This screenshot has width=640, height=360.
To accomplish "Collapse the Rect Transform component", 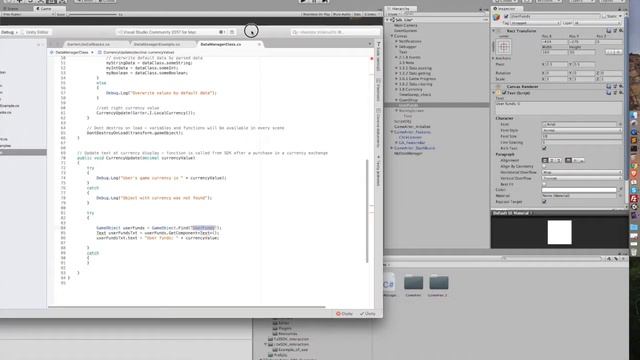I will [494, 31].
